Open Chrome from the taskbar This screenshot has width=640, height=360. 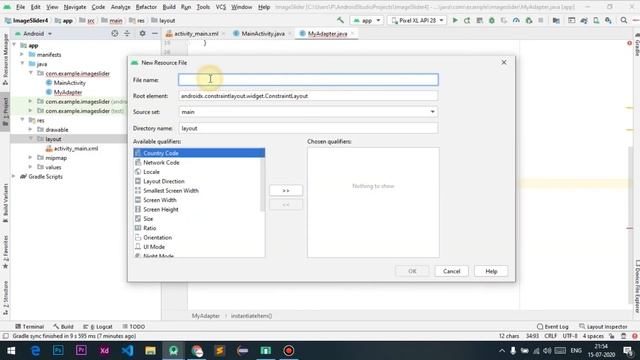click(x=197, y=351)
